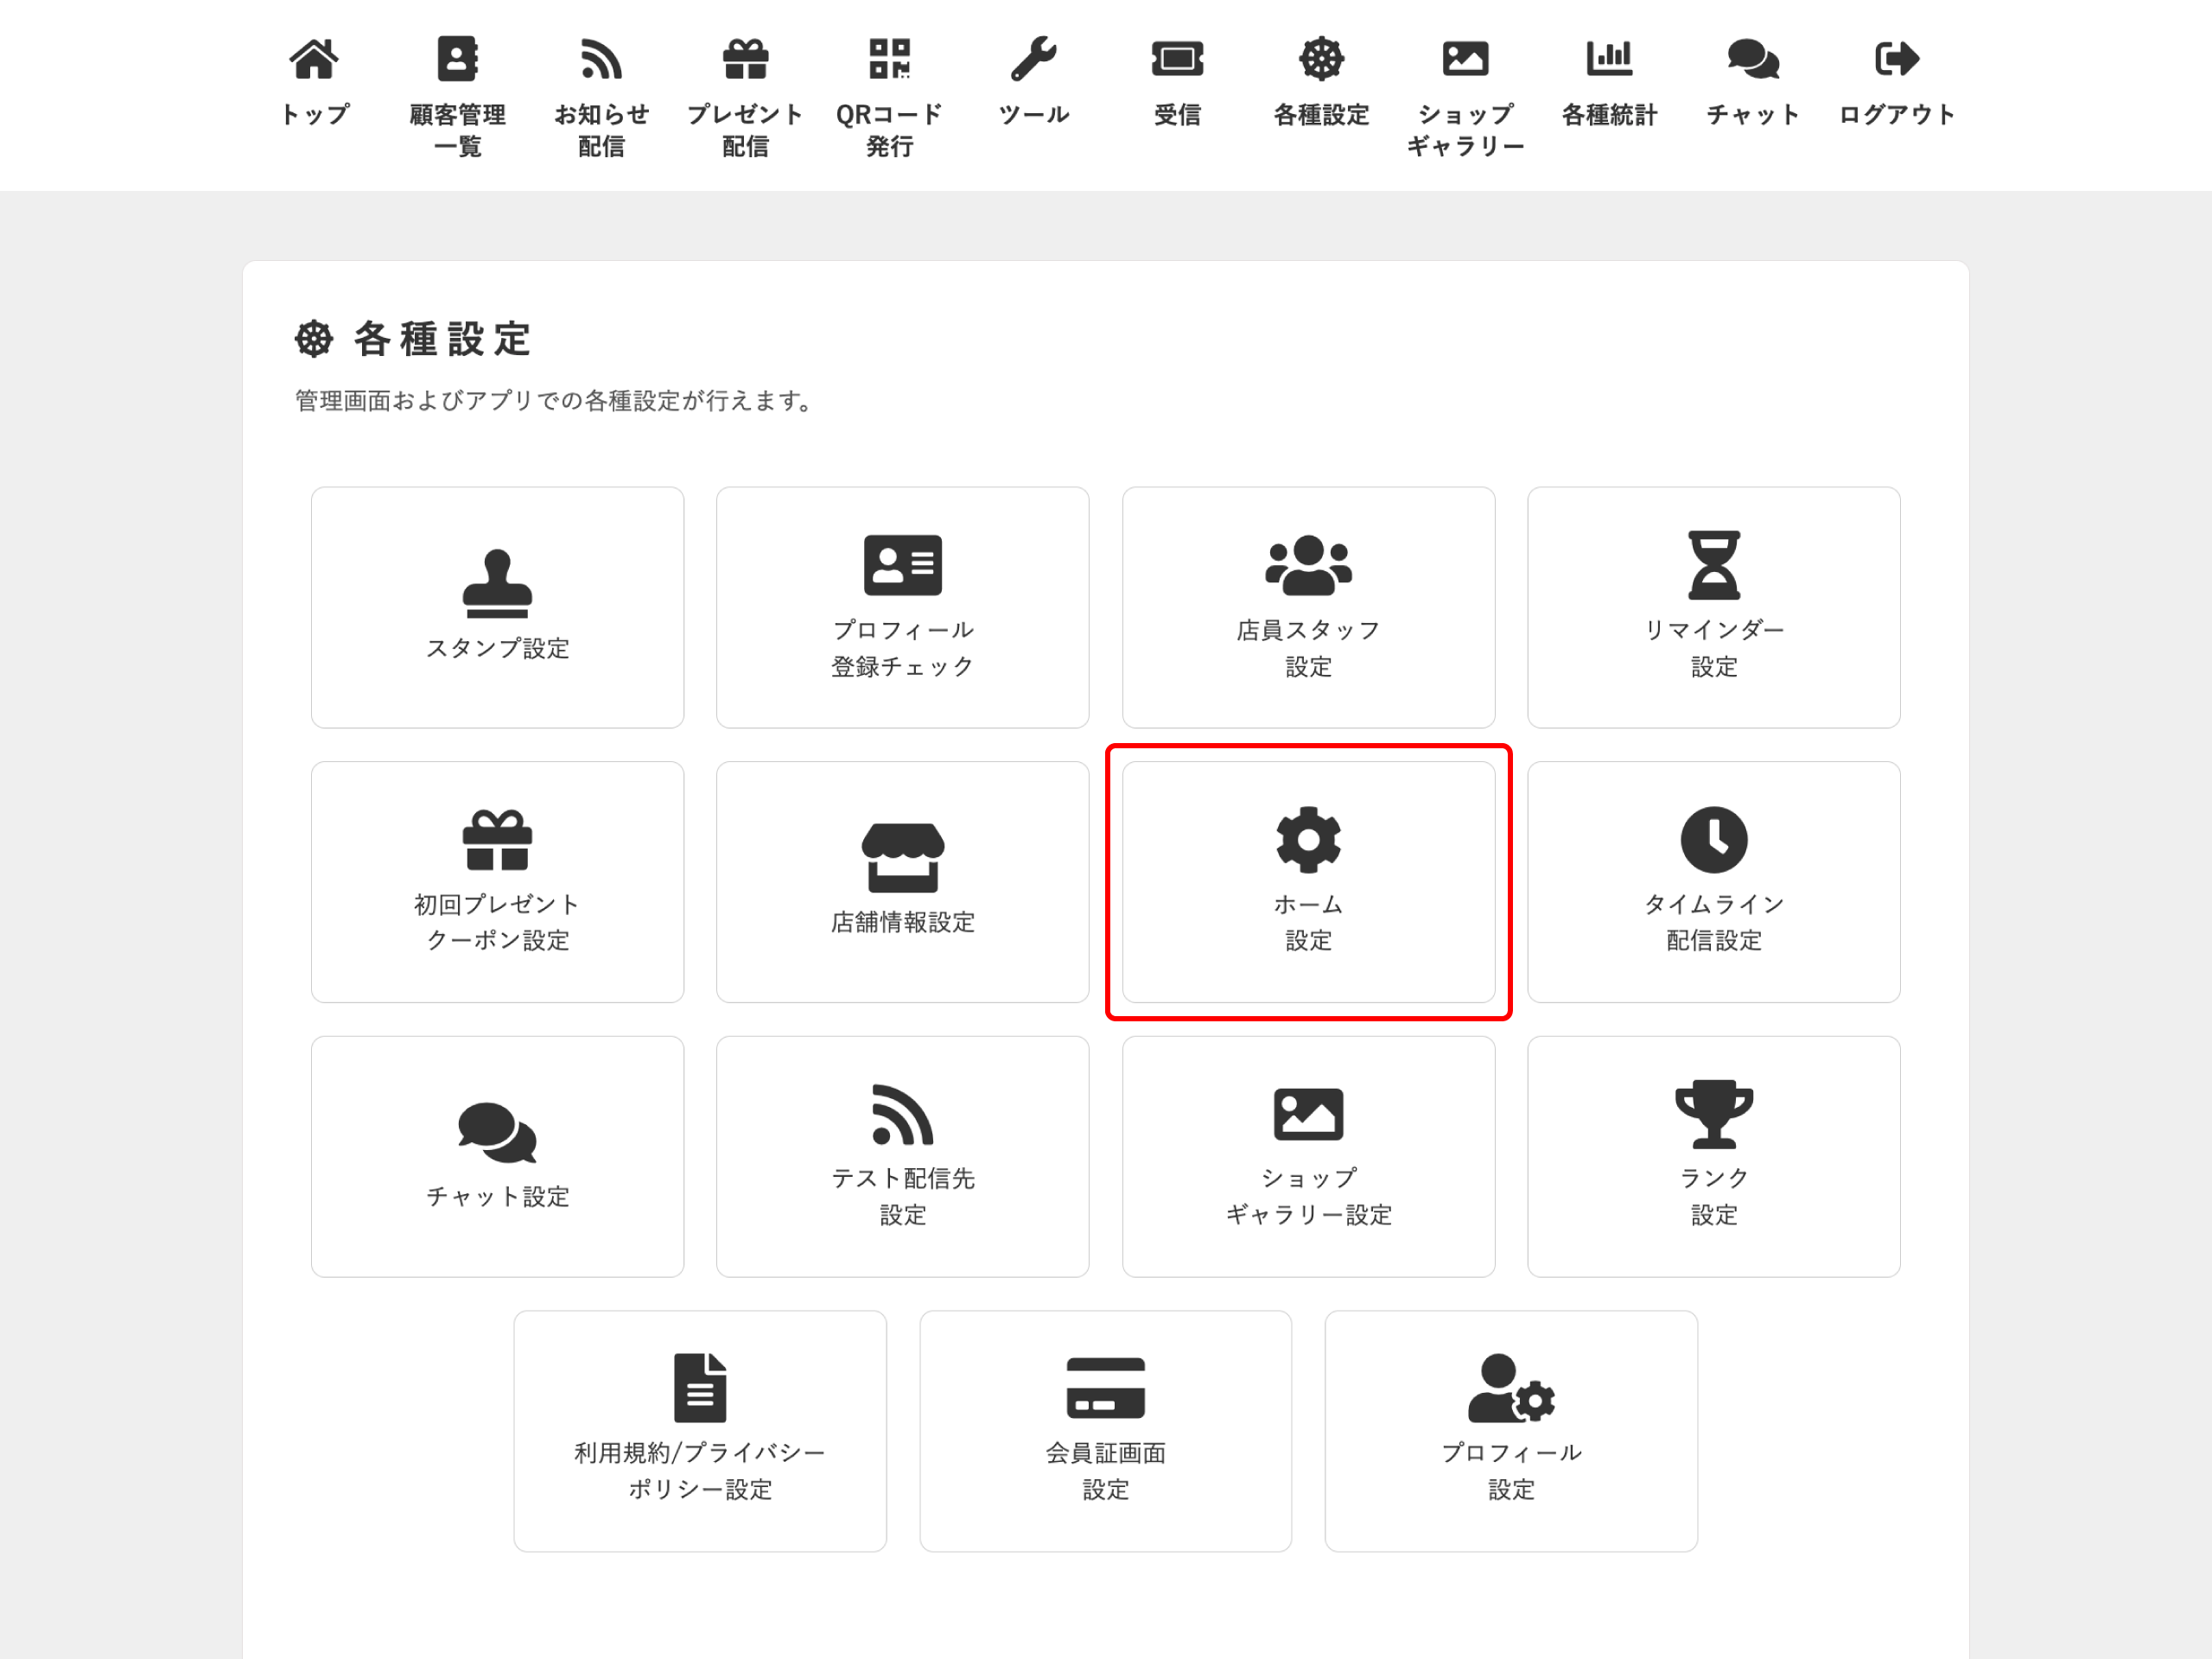Screen dimensions: 2212x1659
Task: Open リマインダー設定 card
Action: (x=1713, y=607)
